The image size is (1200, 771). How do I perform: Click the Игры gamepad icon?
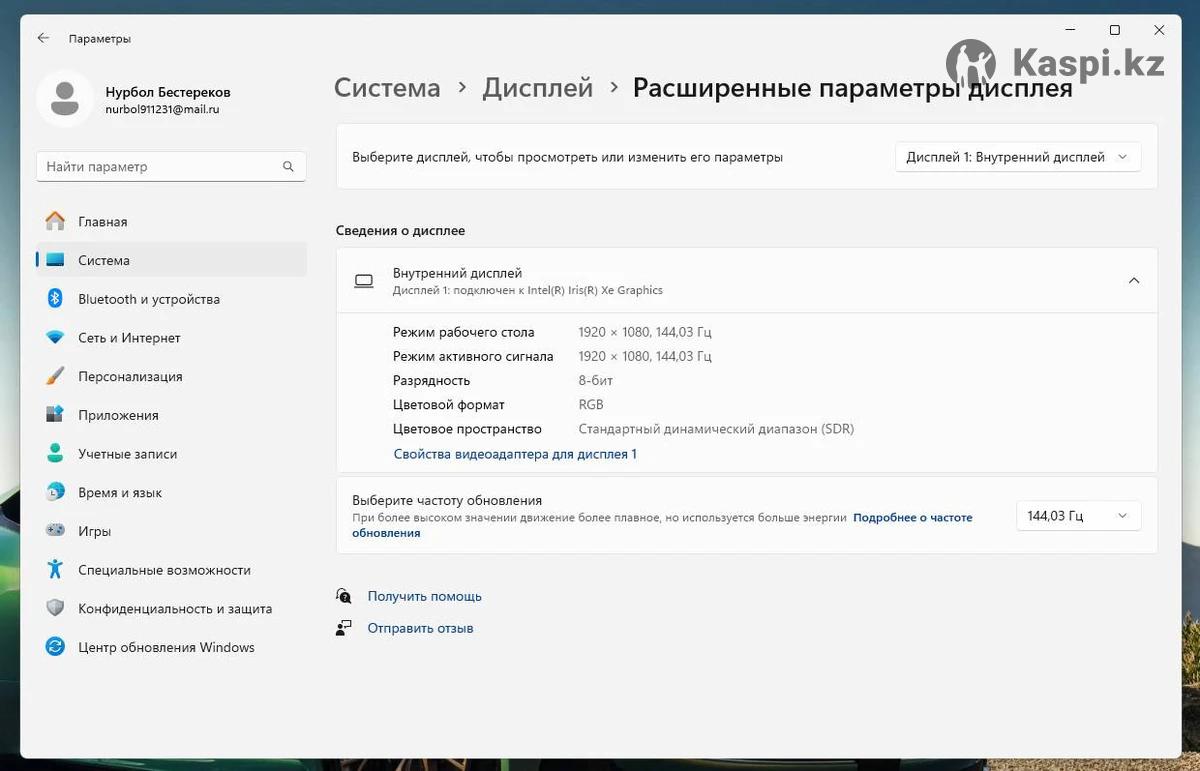tap(56, 531)
